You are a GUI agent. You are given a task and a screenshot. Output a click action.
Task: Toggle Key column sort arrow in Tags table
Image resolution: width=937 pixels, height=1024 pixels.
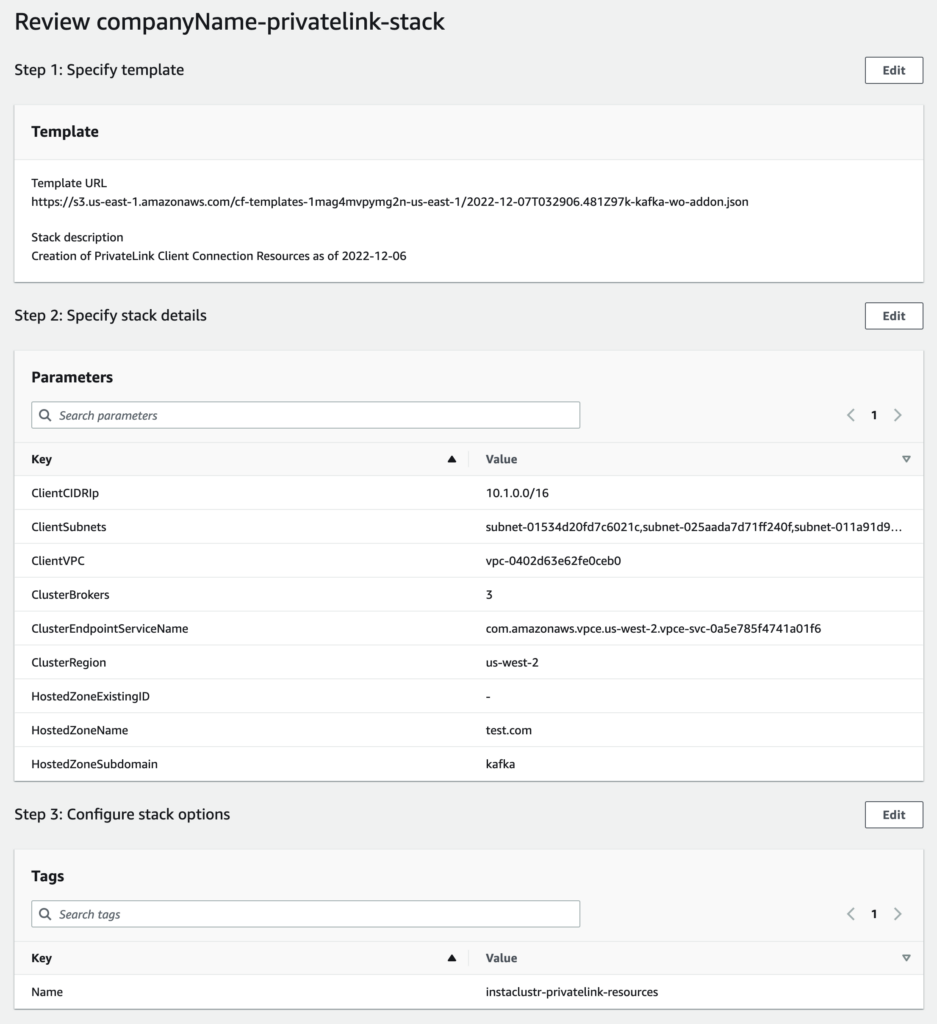pyautogui.click(x=451, y=958)
